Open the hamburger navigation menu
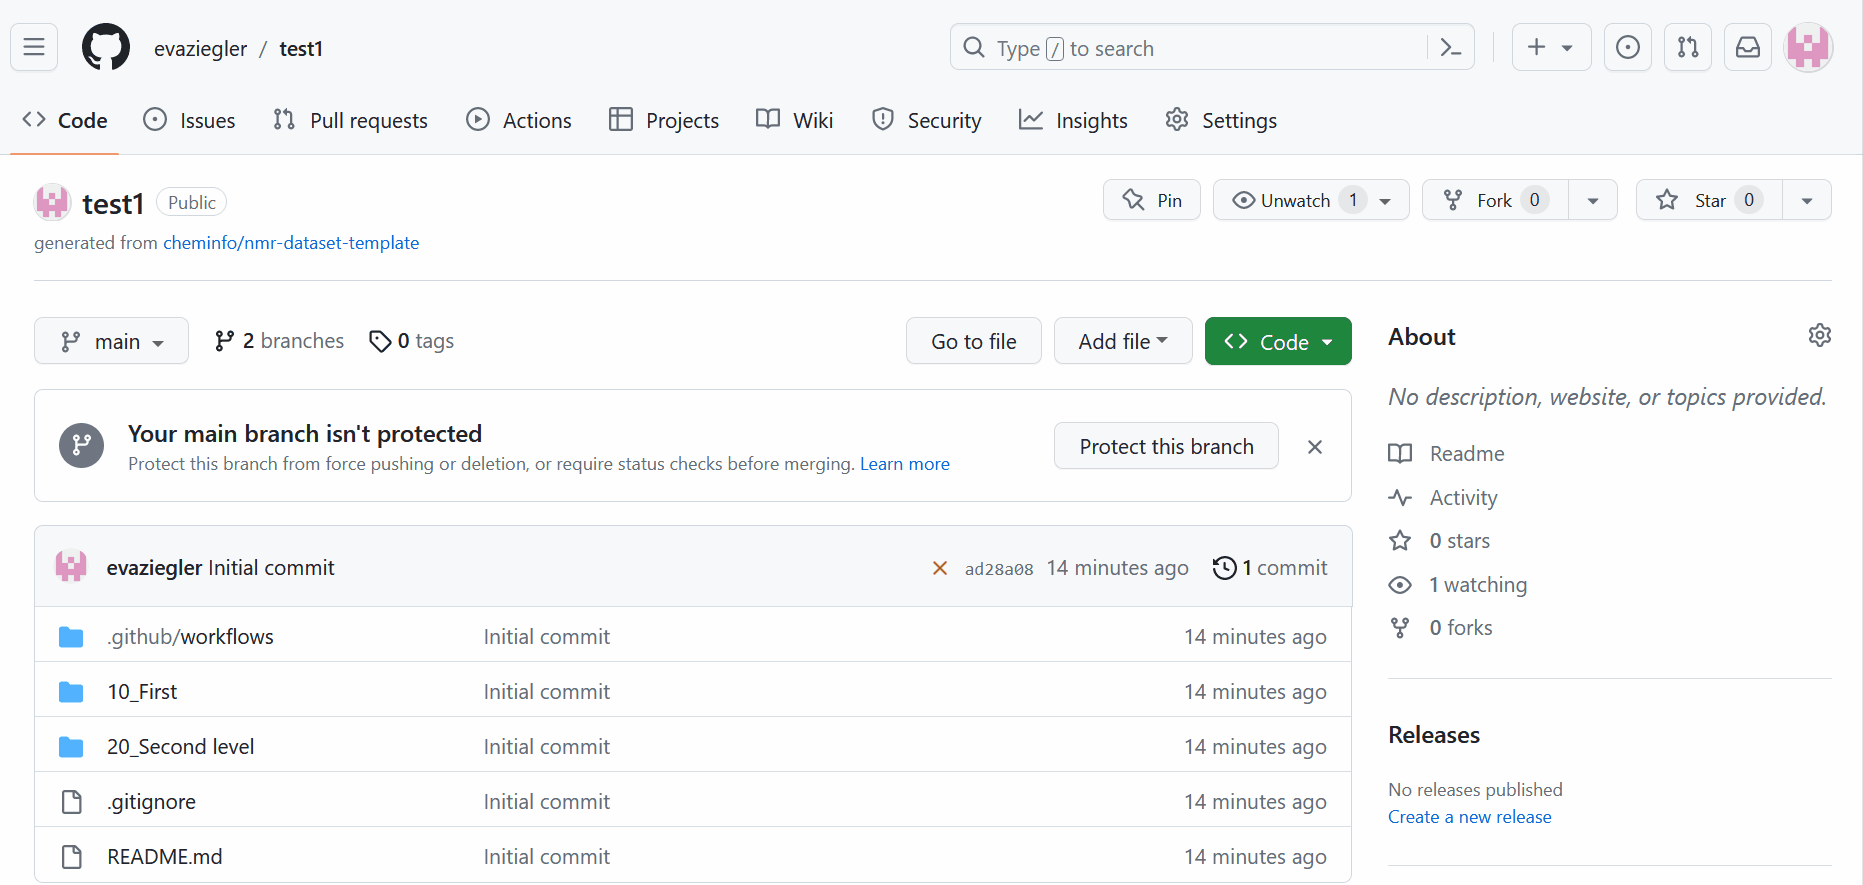 [34, 47]
